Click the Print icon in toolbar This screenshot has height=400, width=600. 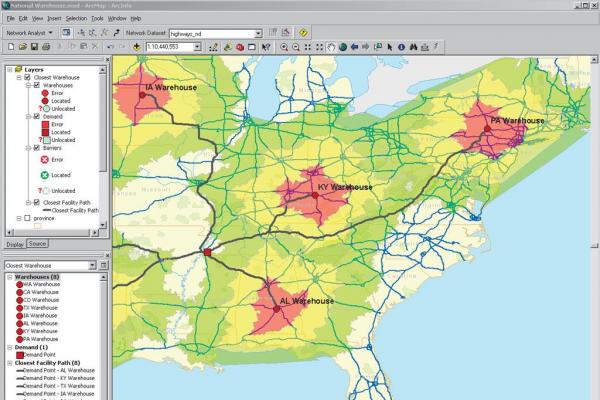point(45,47)
